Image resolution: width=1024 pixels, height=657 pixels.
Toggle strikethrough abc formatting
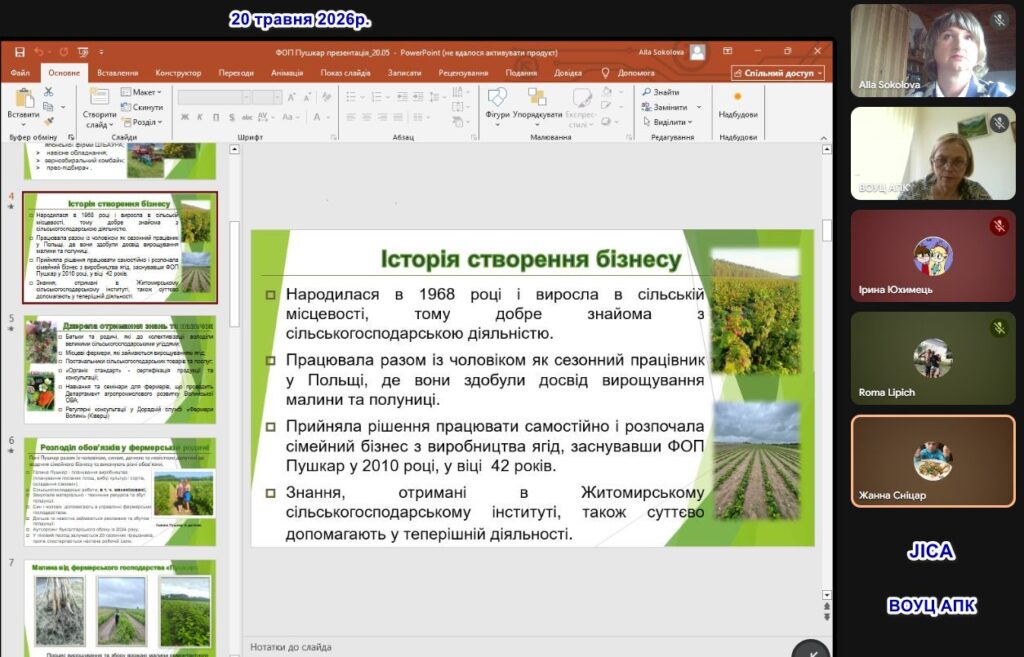[x=247, y=118]
